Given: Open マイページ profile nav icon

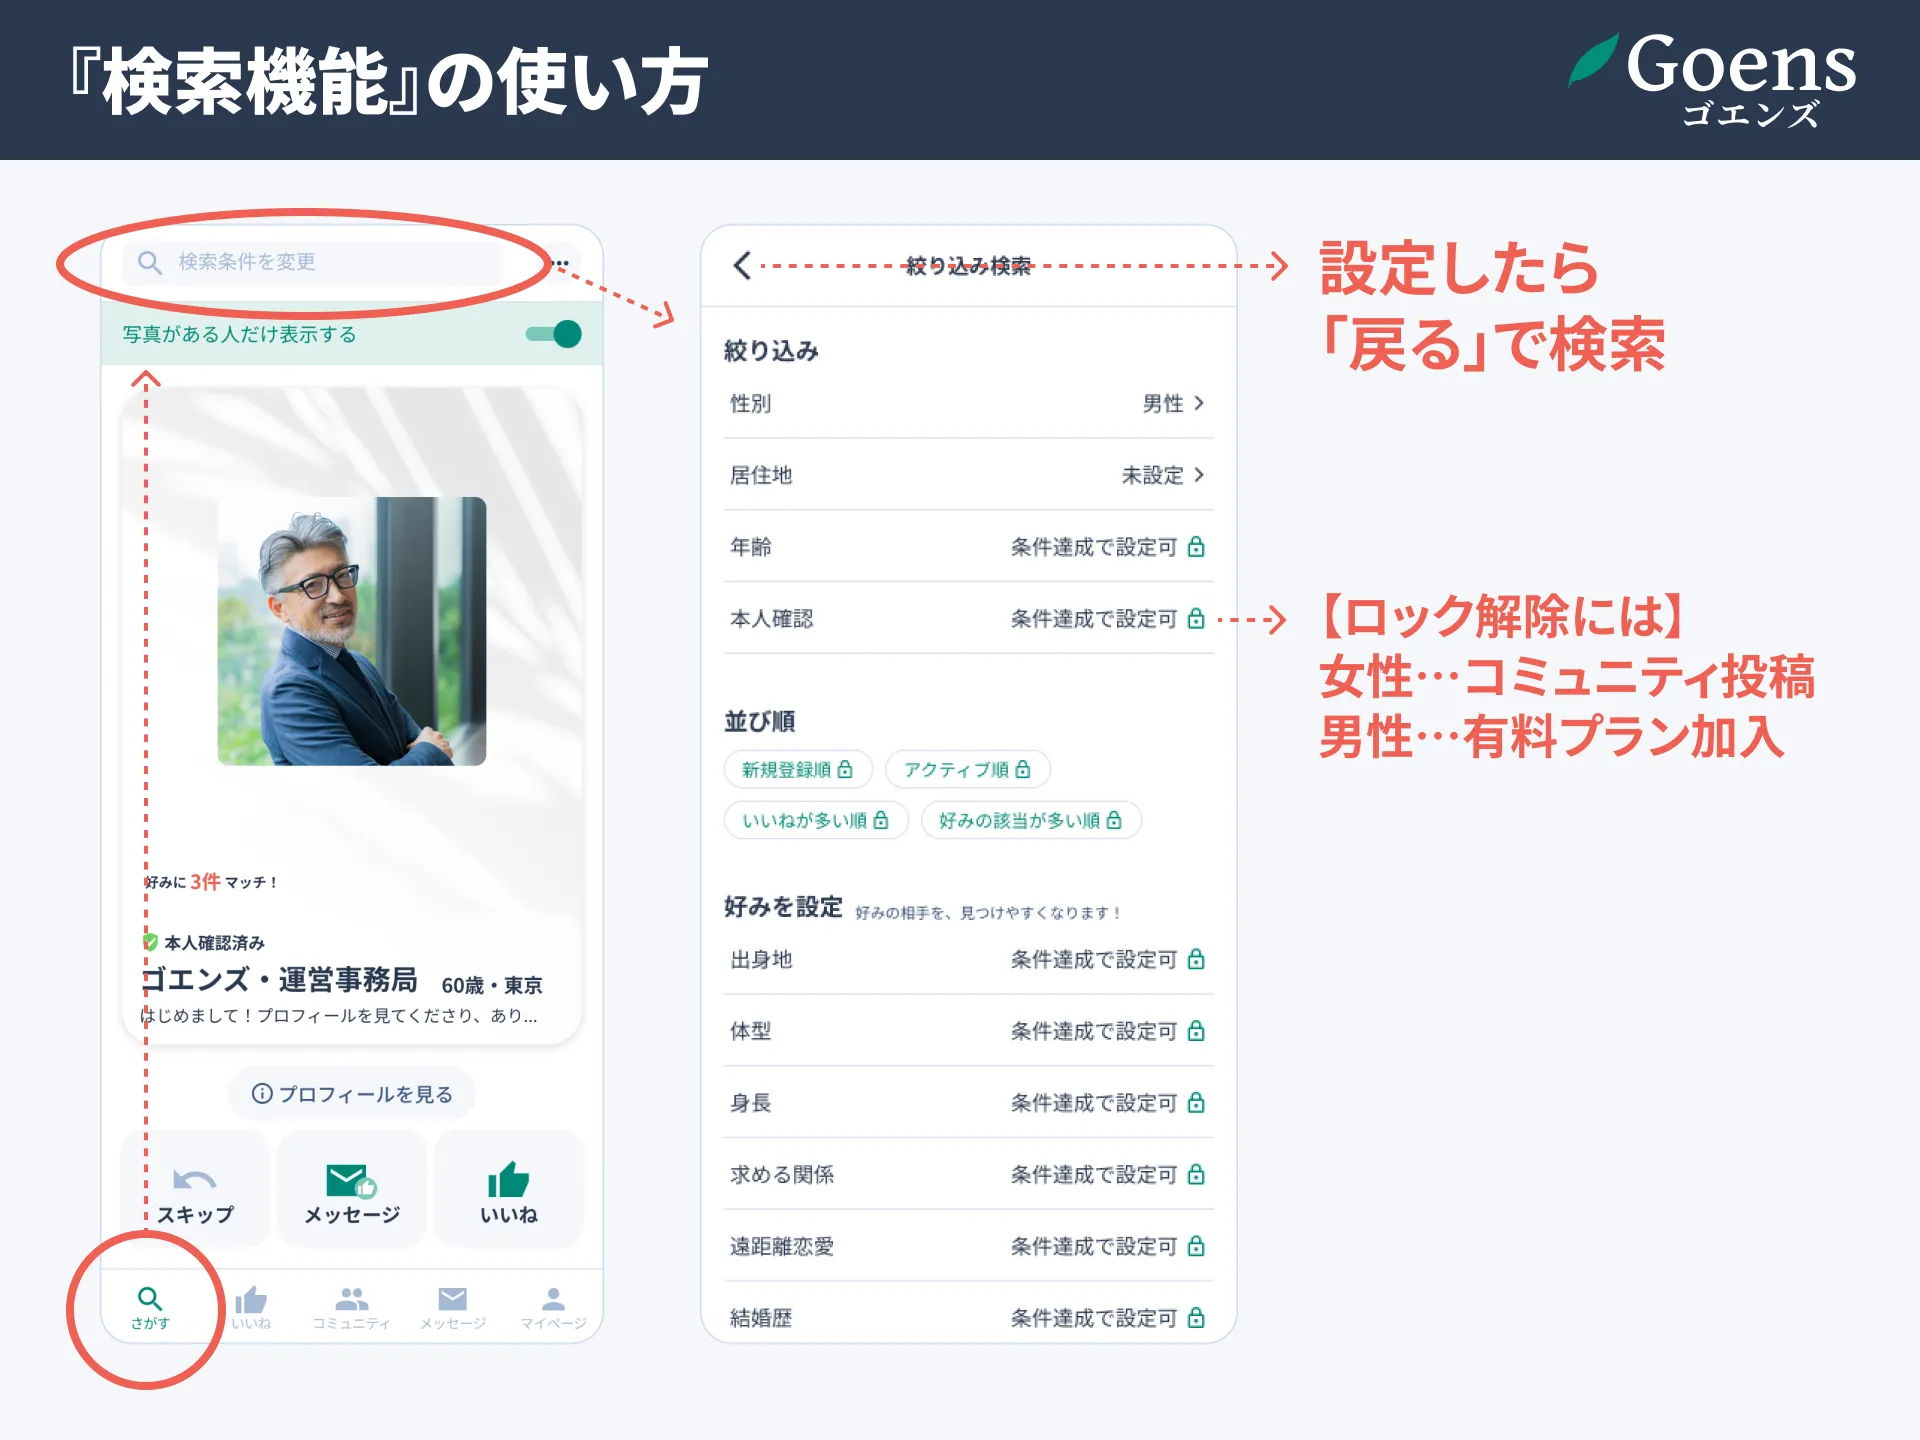Looking at the screenshot, I should point(551,1299).
